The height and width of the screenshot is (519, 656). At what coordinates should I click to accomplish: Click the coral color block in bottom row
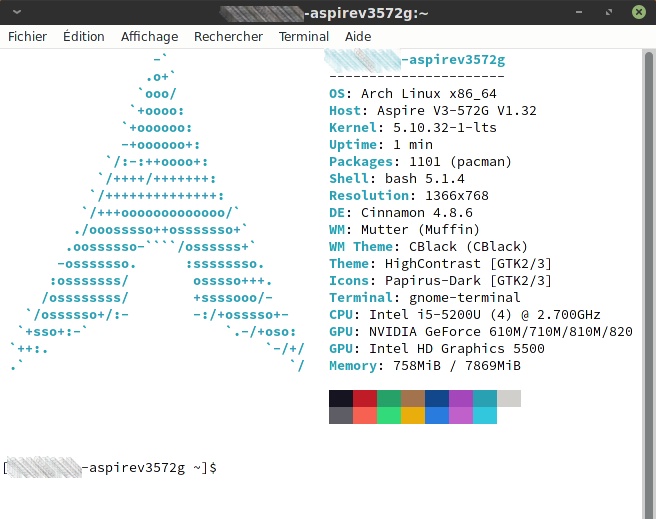click(x=365, y=415)
